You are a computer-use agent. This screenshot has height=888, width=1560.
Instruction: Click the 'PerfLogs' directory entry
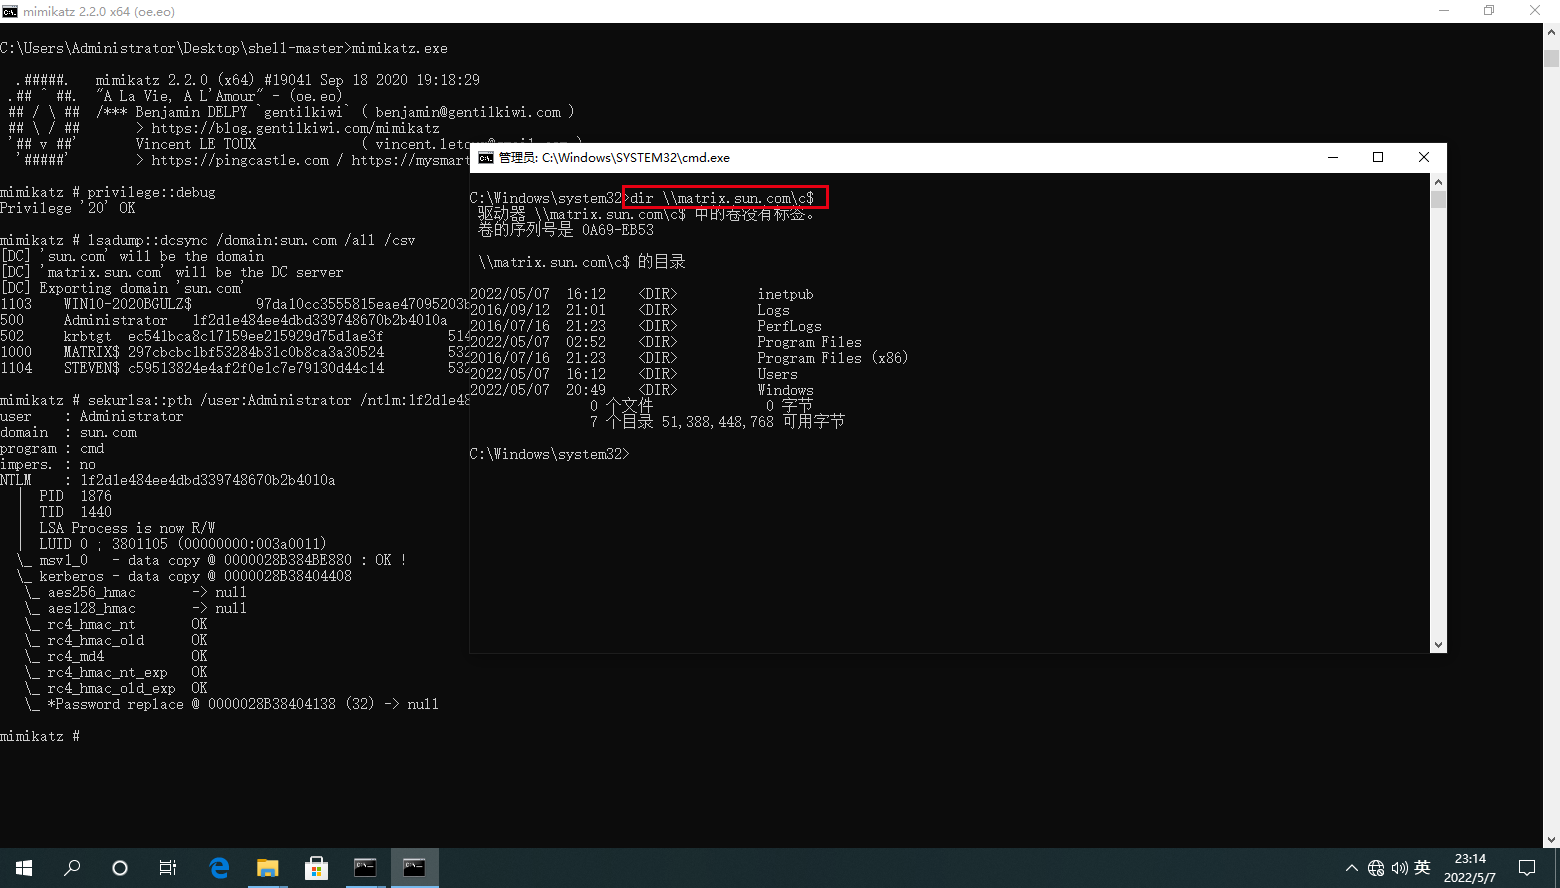[x=789, y=326]
